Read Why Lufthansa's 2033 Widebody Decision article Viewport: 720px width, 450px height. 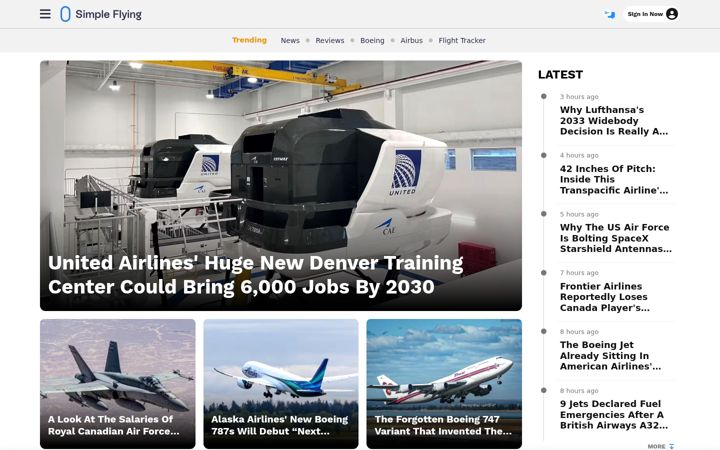tap(614, 120)
